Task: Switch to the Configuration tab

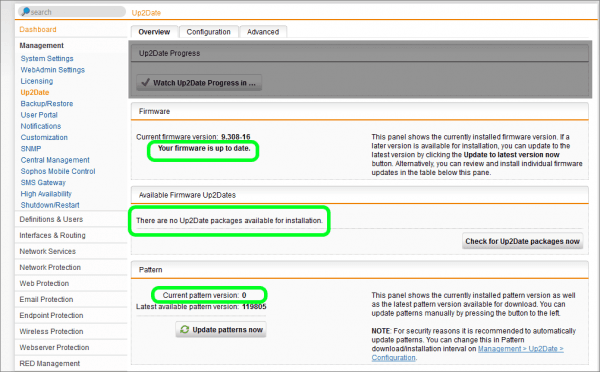Action: (x=209, y=32)
